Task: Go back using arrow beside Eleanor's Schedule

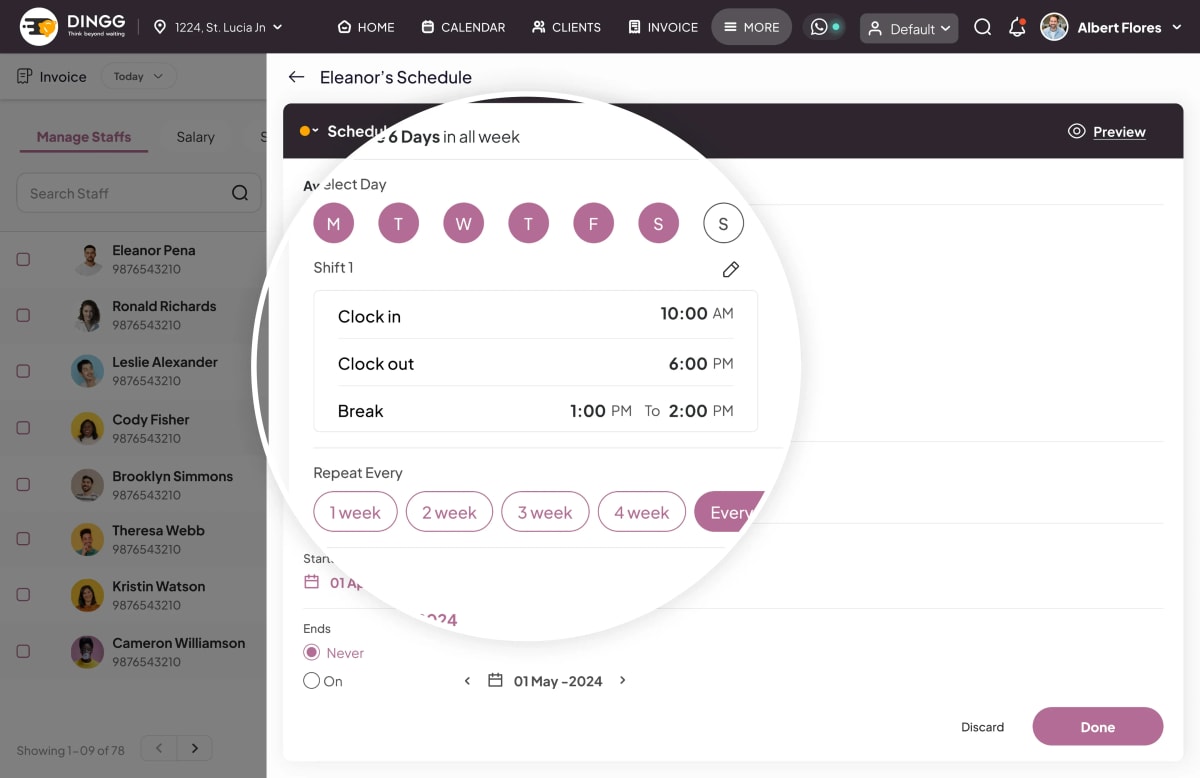Action: tap(296, 77)
